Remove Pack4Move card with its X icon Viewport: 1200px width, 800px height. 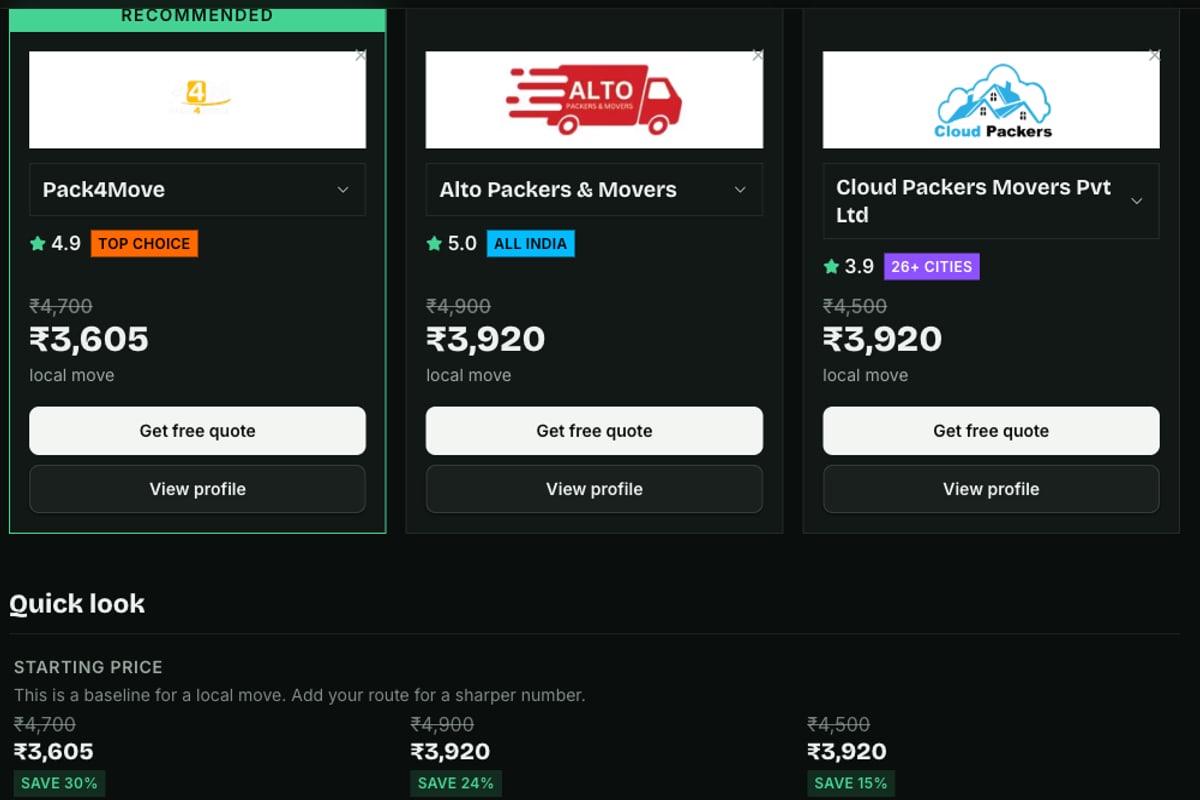click(x=360, y=55)
